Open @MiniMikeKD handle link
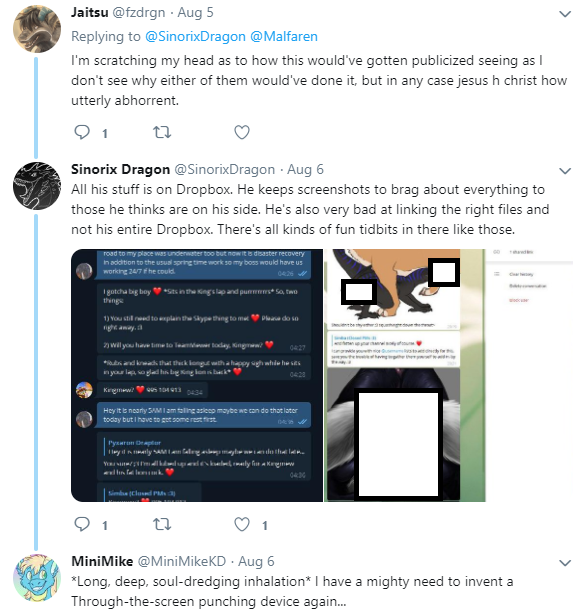 (182, 561)
